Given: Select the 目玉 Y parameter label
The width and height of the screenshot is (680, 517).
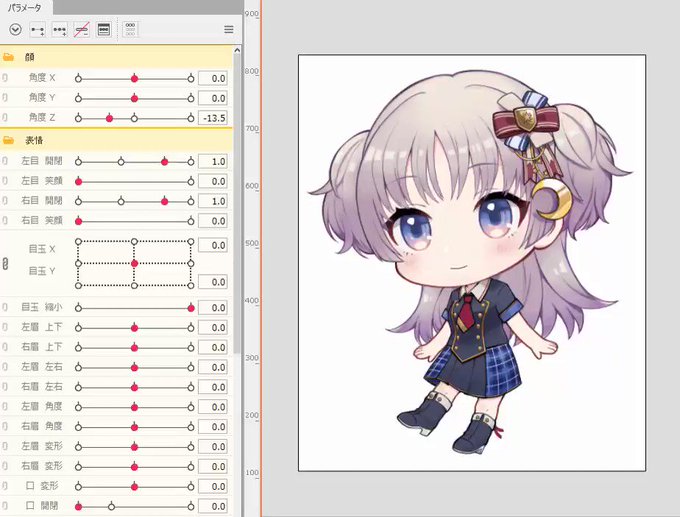Looking at the screenshot, I should click(x=42, y=271).
